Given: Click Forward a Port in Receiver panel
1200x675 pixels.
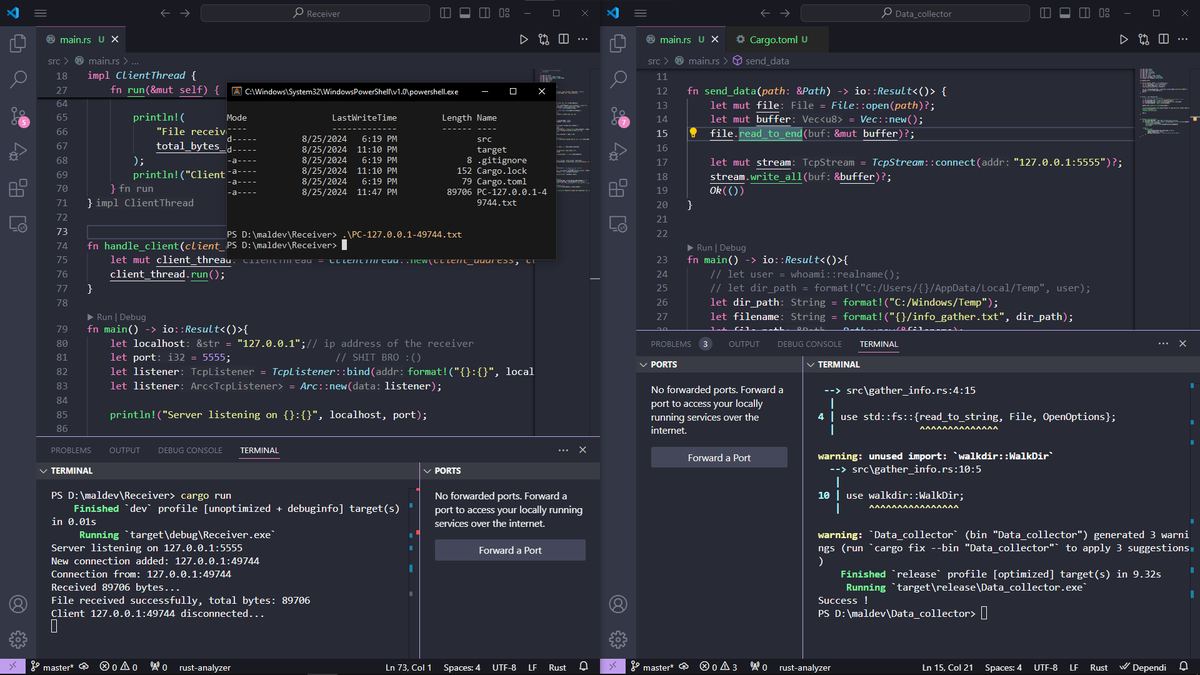Looking at the screenshot, I should [510, 550].
